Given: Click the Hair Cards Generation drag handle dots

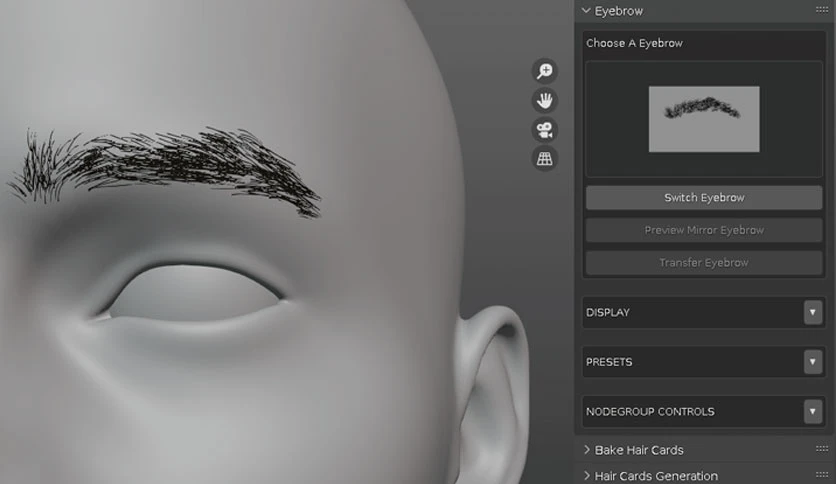Looking at the screenshot, I should 822,474.
